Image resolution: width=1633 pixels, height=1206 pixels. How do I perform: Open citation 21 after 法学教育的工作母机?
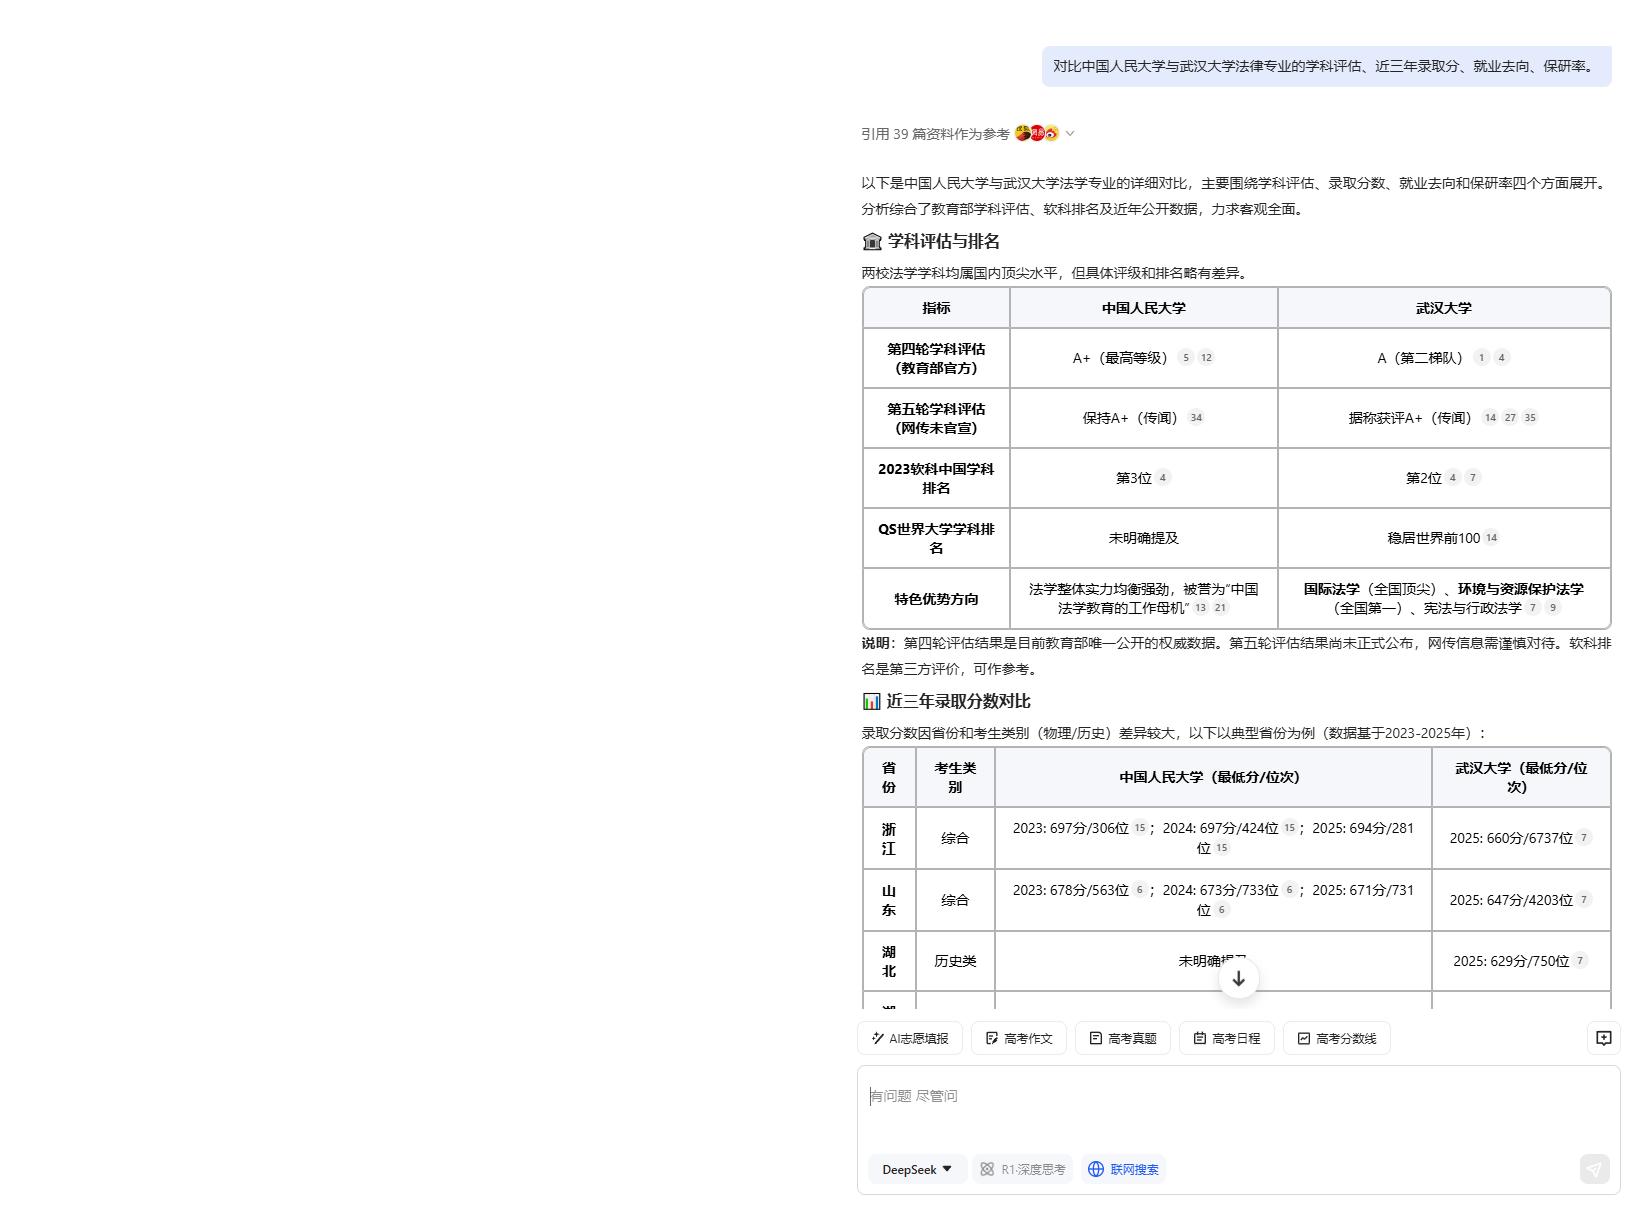[1220, 608]
